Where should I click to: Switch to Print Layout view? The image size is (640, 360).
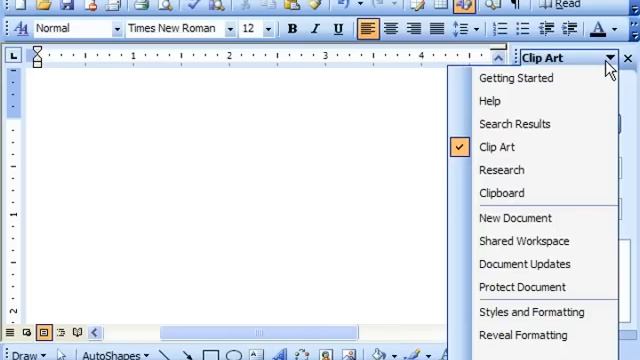coord(44,333)
